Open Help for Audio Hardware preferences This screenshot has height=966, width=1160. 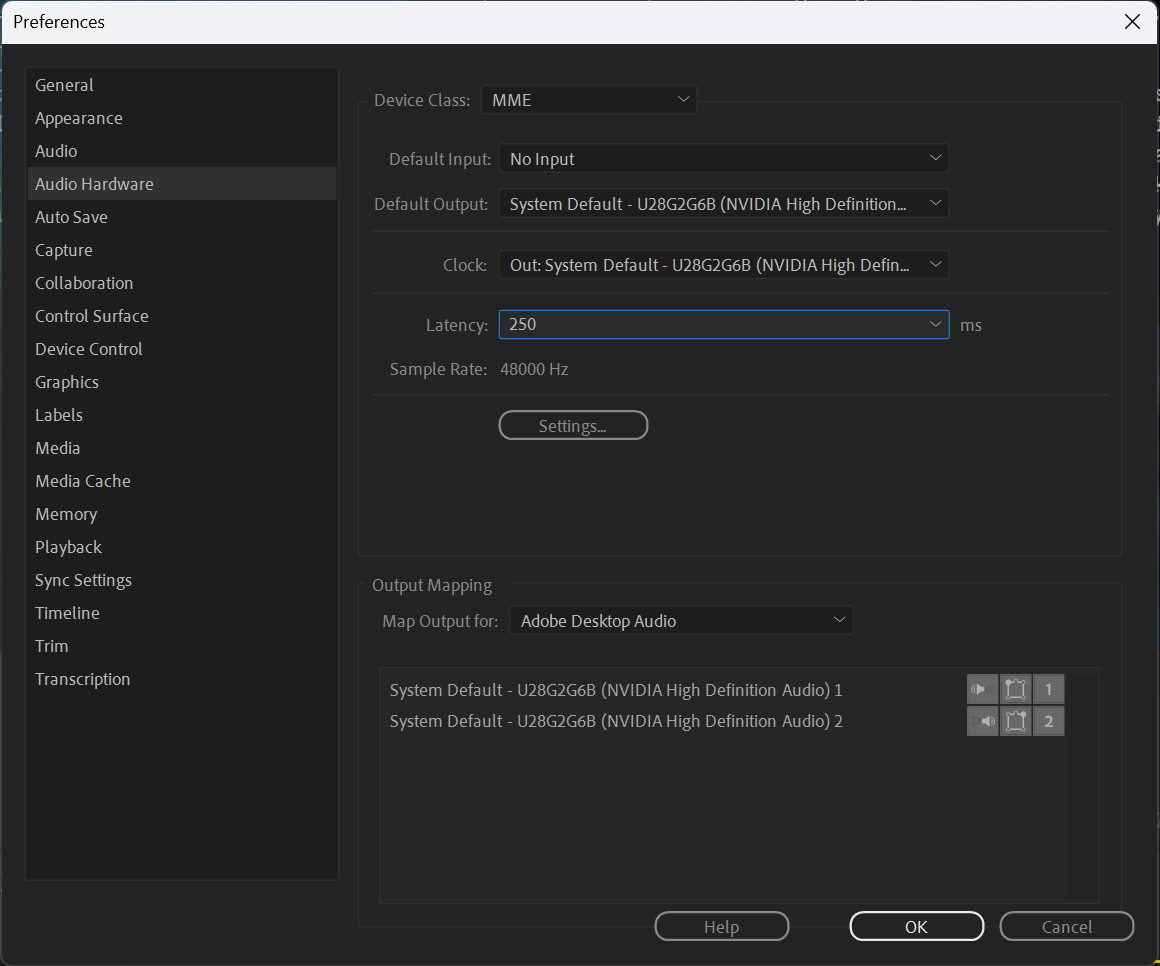[722, 926]
